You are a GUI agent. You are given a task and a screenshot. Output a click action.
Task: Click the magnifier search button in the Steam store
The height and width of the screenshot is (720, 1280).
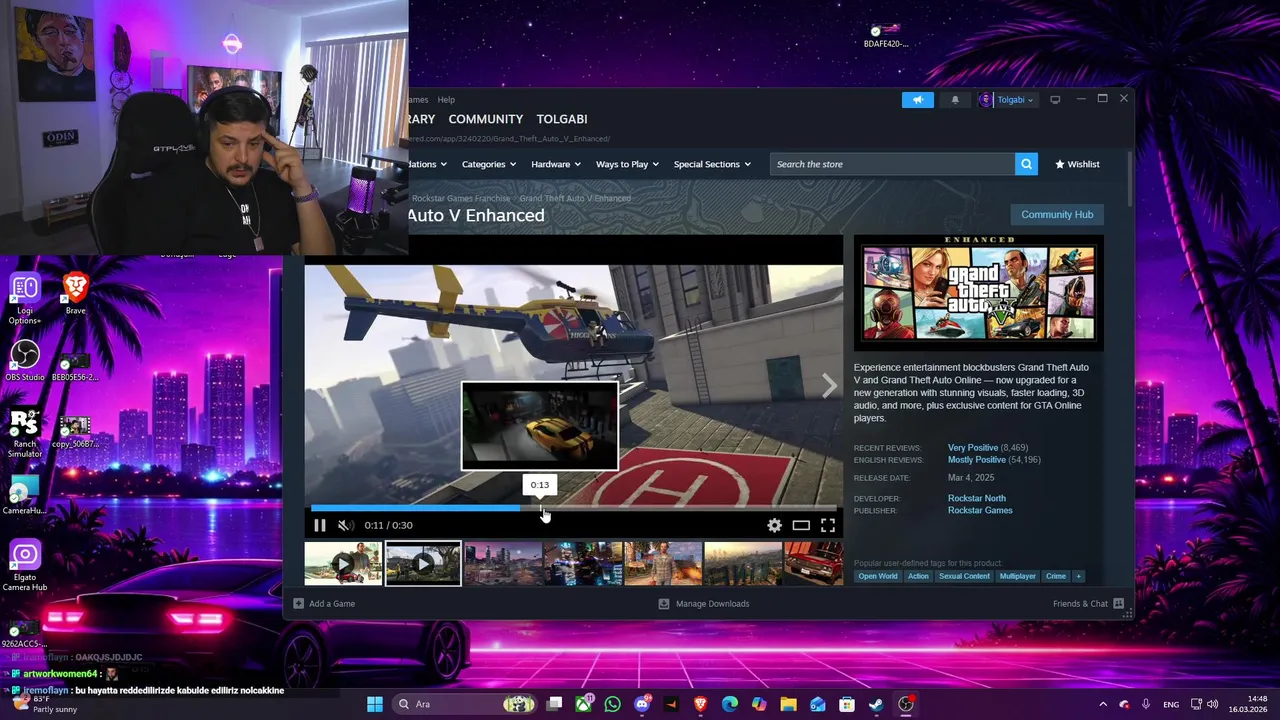1026,164
